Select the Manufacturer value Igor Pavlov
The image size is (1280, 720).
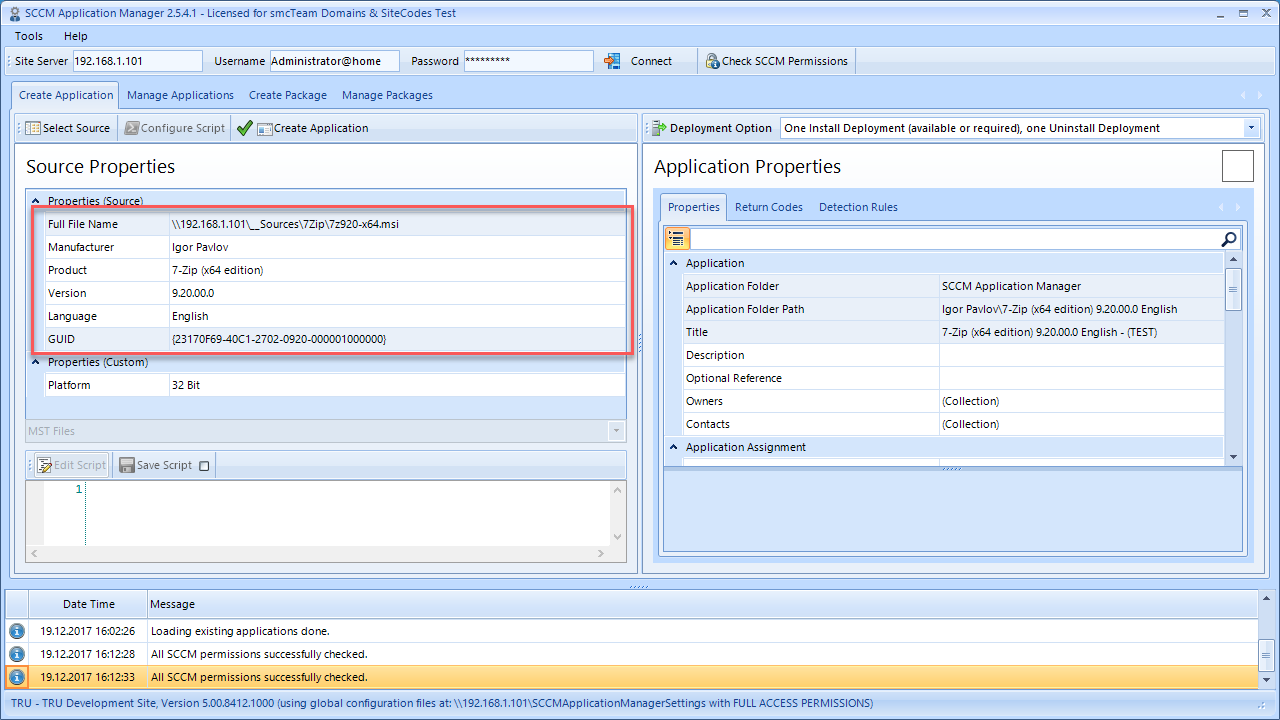point(199,247)
